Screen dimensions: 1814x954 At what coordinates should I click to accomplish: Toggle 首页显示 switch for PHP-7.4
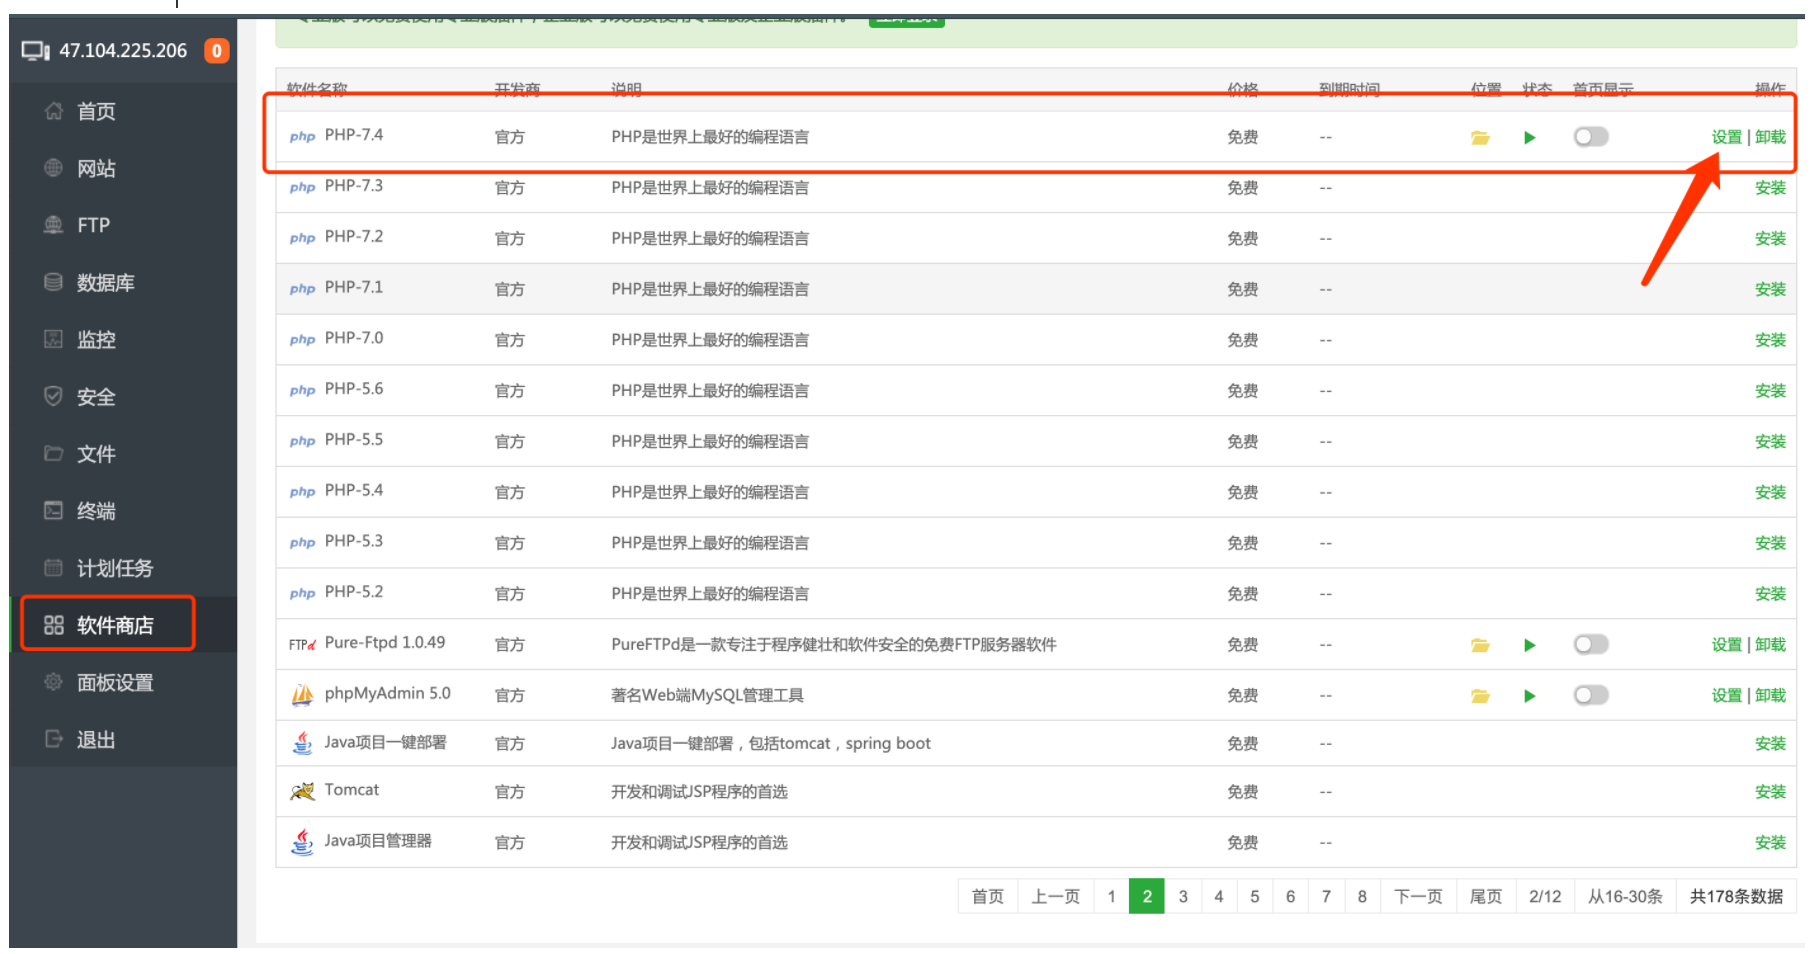click(1591, 136)
